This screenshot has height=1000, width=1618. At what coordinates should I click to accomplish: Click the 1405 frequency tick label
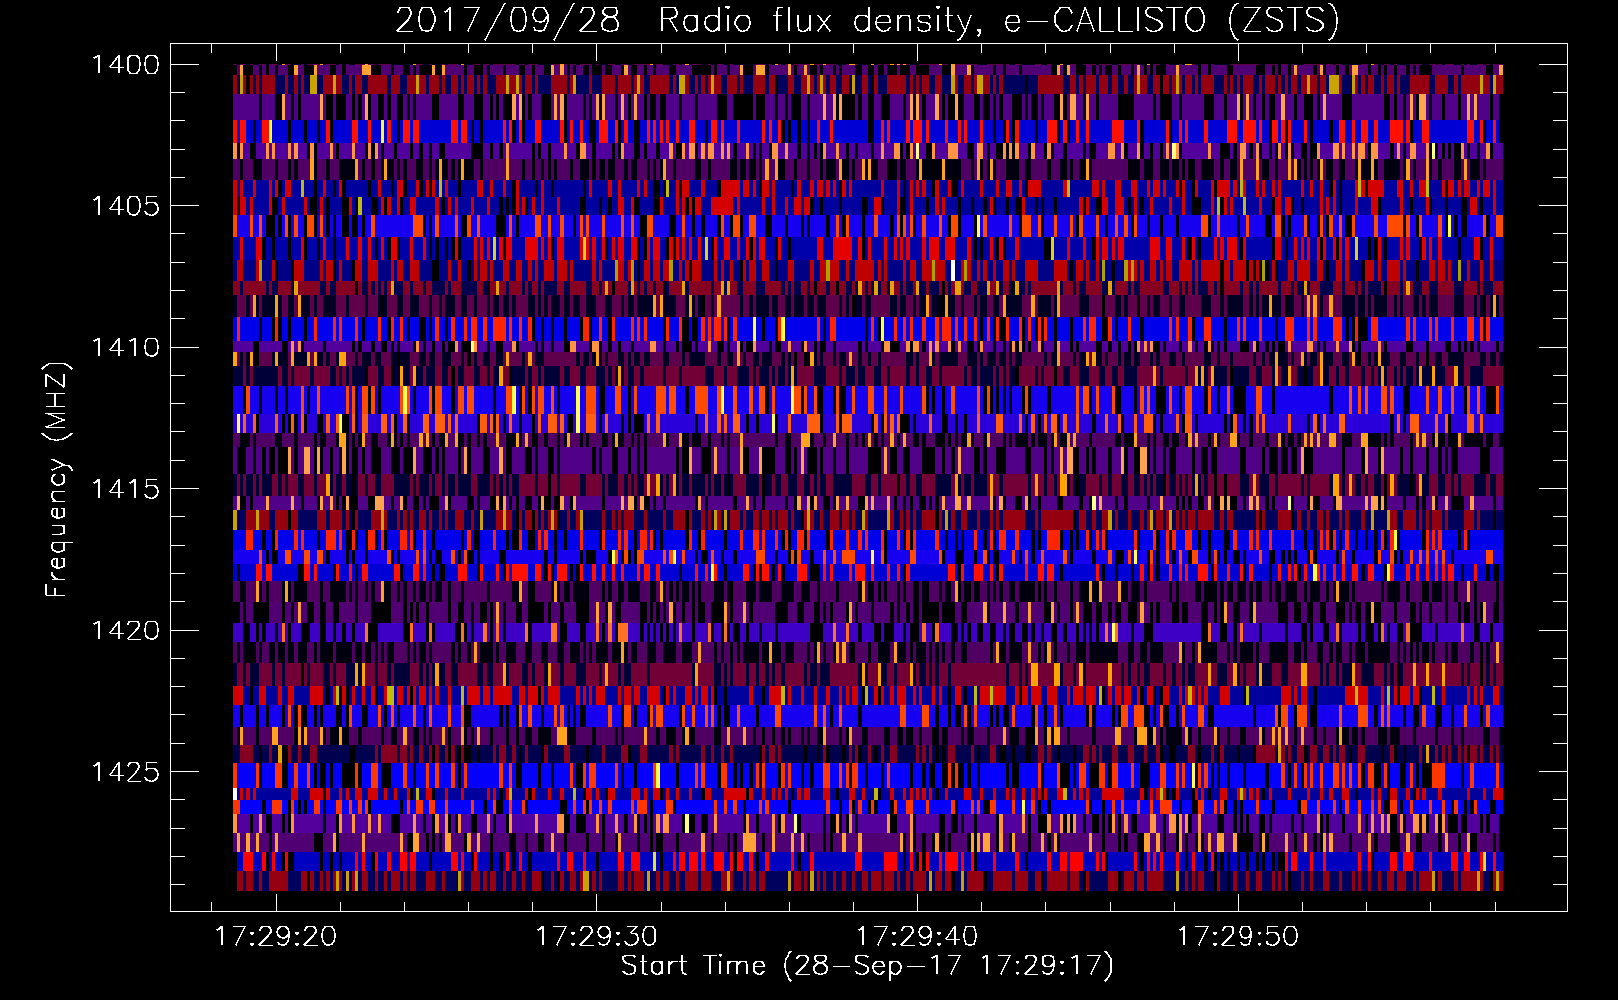pyautogui.click(x=125, y=206)
